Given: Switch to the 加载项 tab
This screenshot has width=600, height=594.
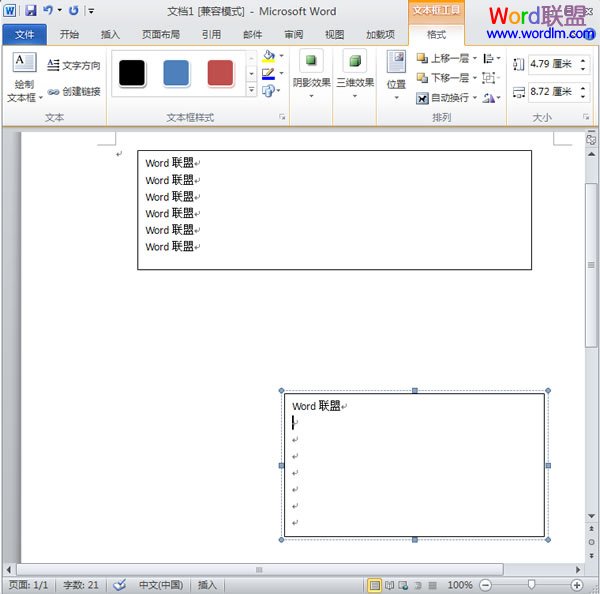Looking at the screenshot, I should 380,35.
